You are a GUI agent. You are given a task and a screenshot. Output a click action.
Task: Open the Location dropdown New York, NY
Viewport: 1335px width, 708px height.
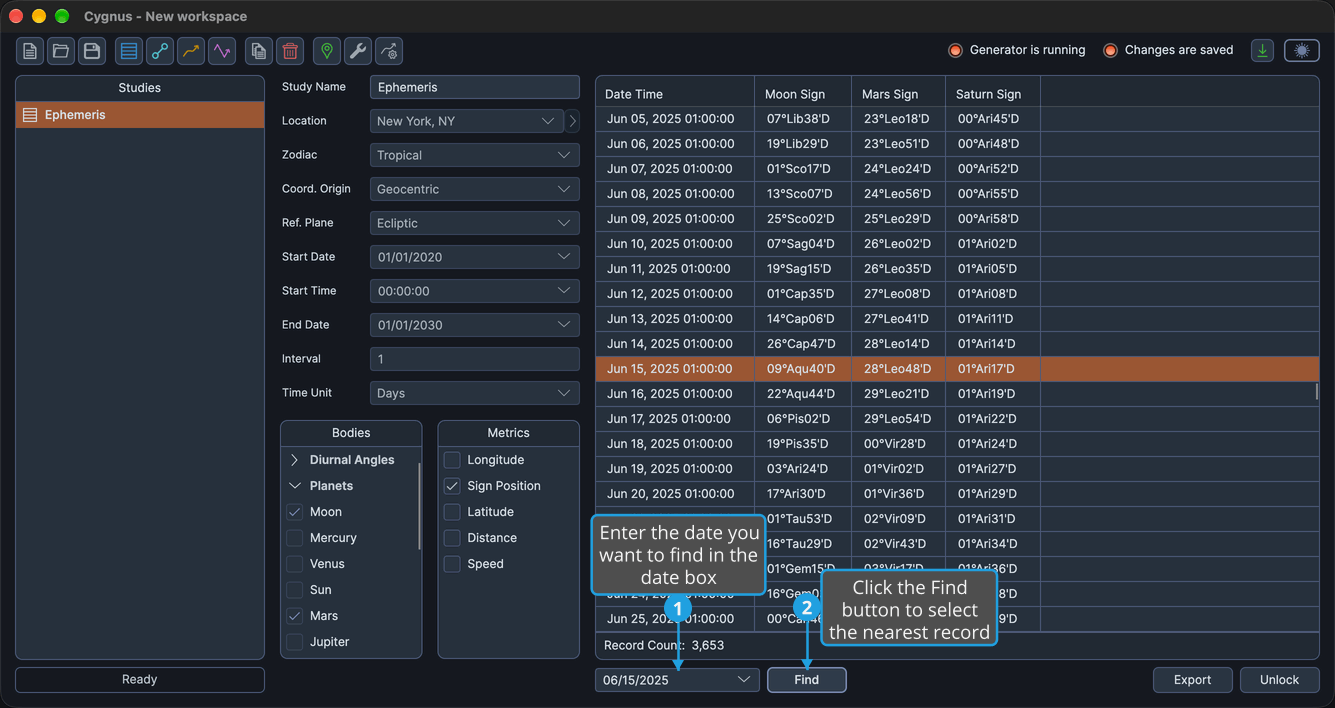(x=467, y=121)
